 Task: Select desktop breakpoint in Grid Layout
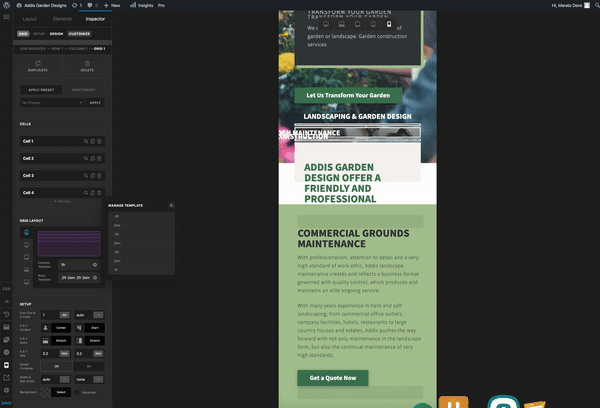pyautogui.click(x=26, y=282)
